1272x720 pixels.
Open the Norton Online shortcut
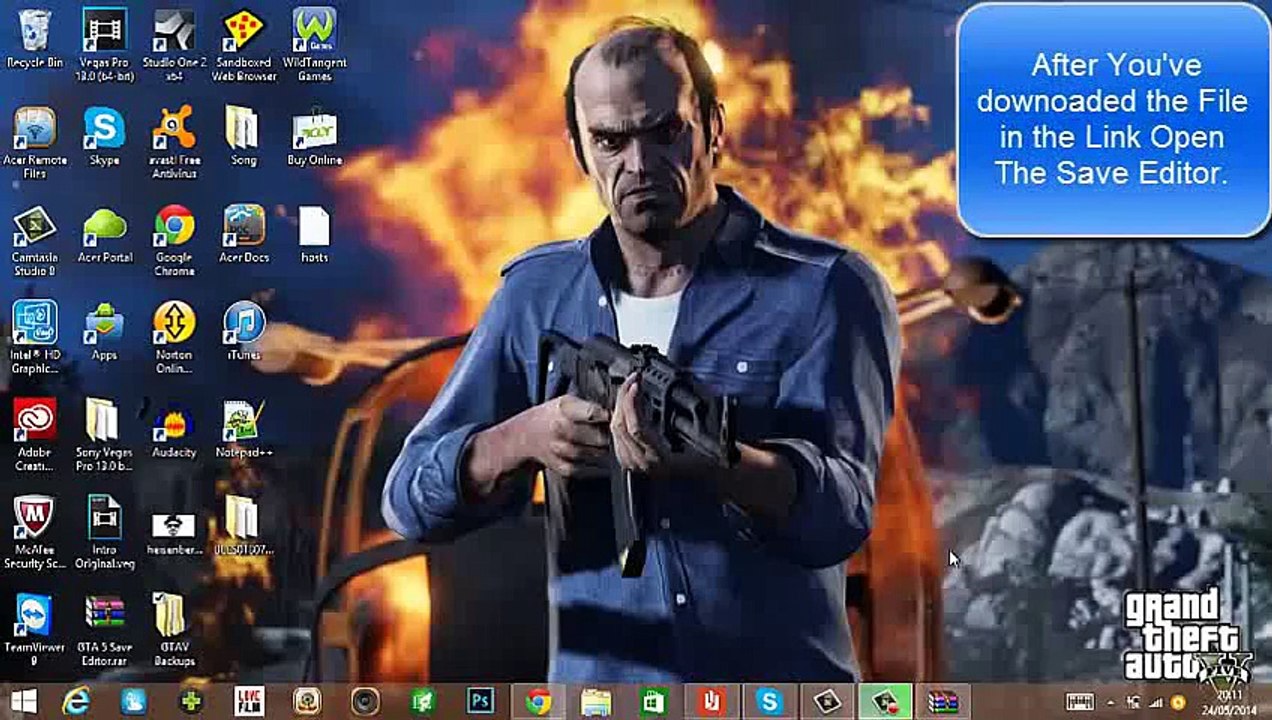click(174, 337)
